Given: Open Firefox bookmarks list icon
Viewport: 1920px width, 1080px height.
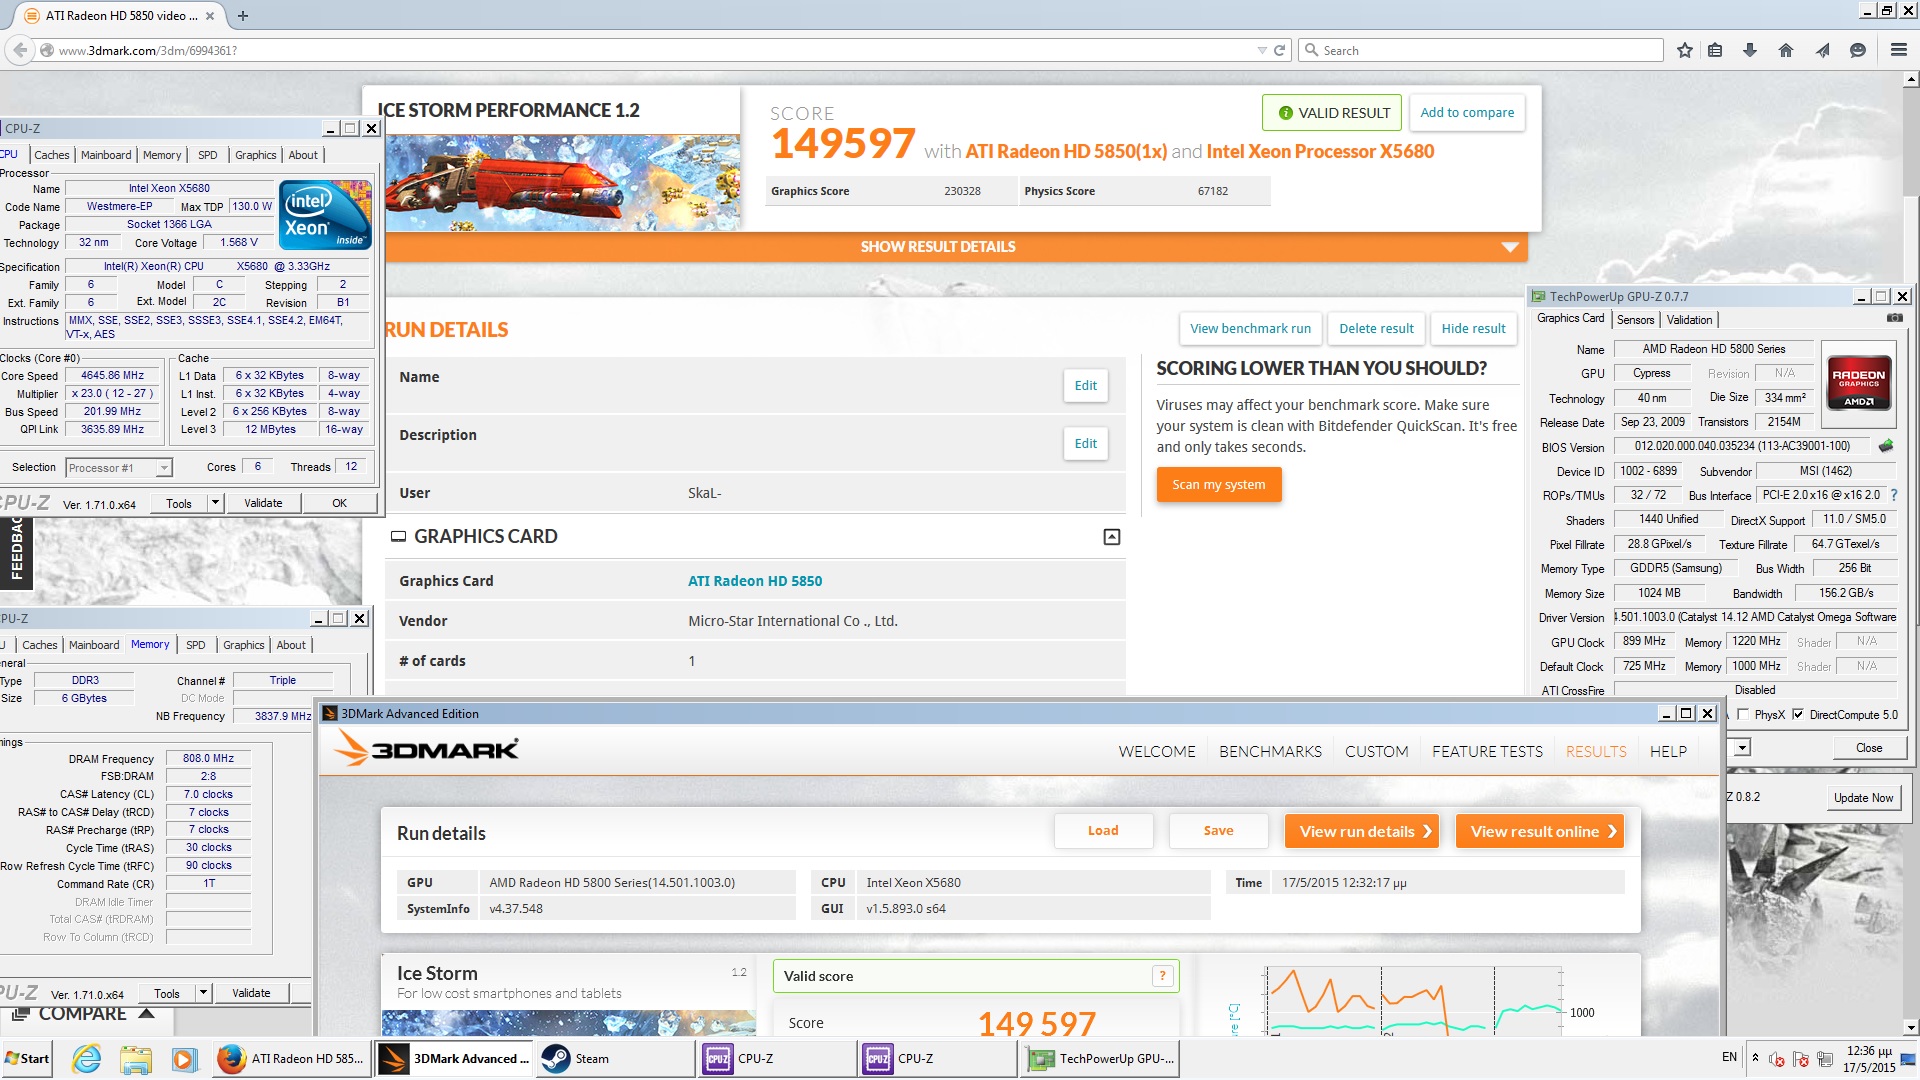Looking at the screenshot, I should [x=1715, y=50].
